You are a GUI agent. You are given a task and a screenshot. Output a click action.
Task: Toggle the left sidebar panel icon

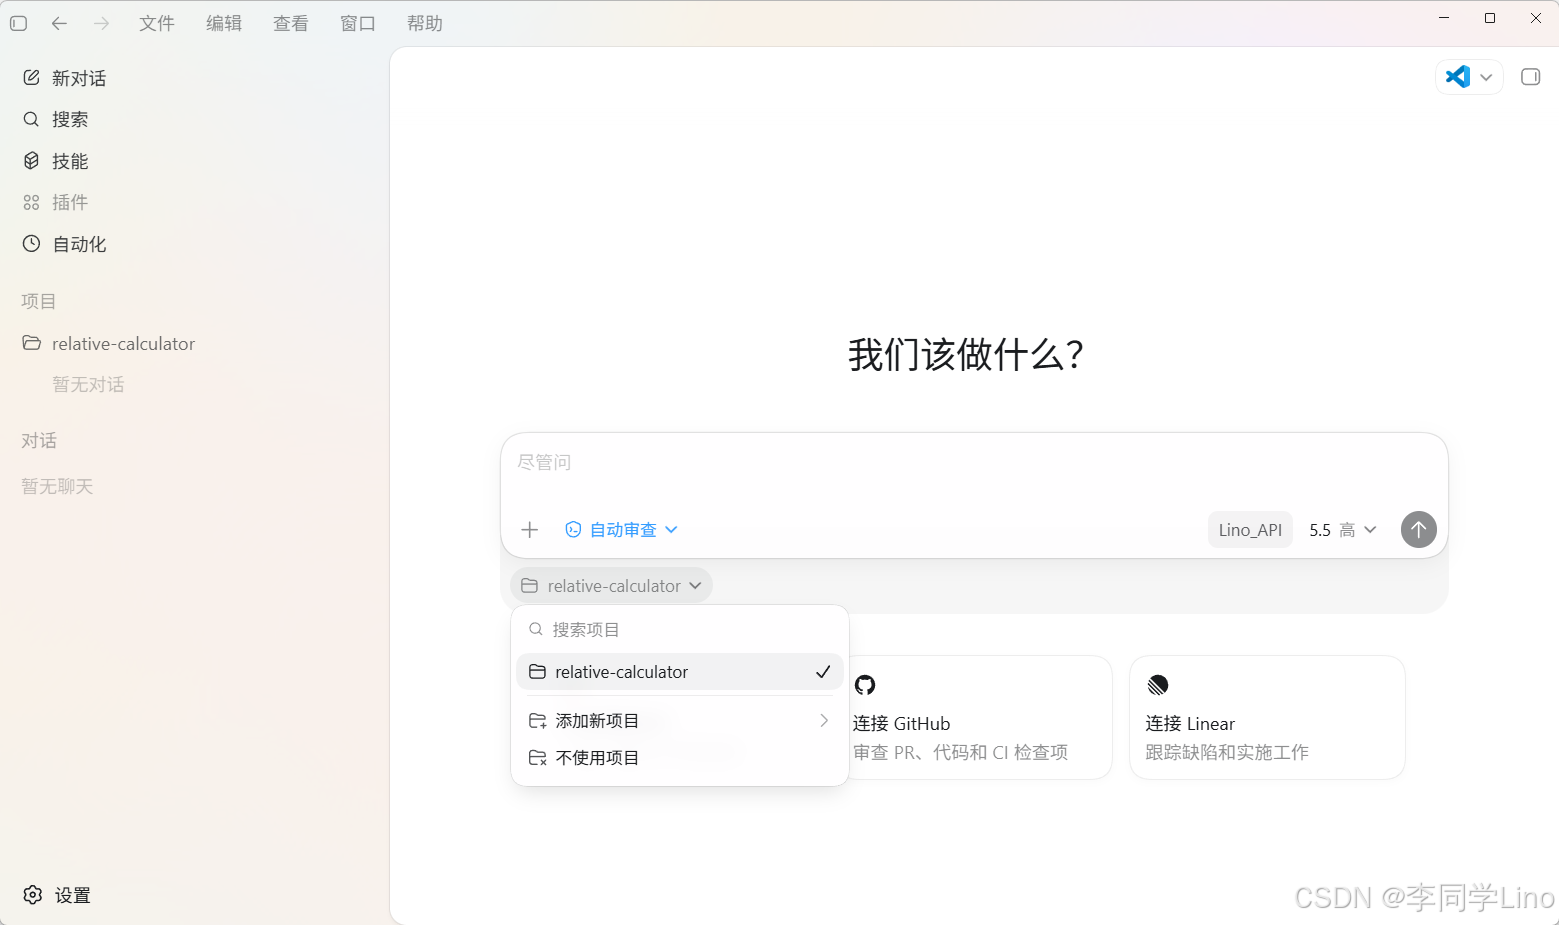click(x=18, y=23)
